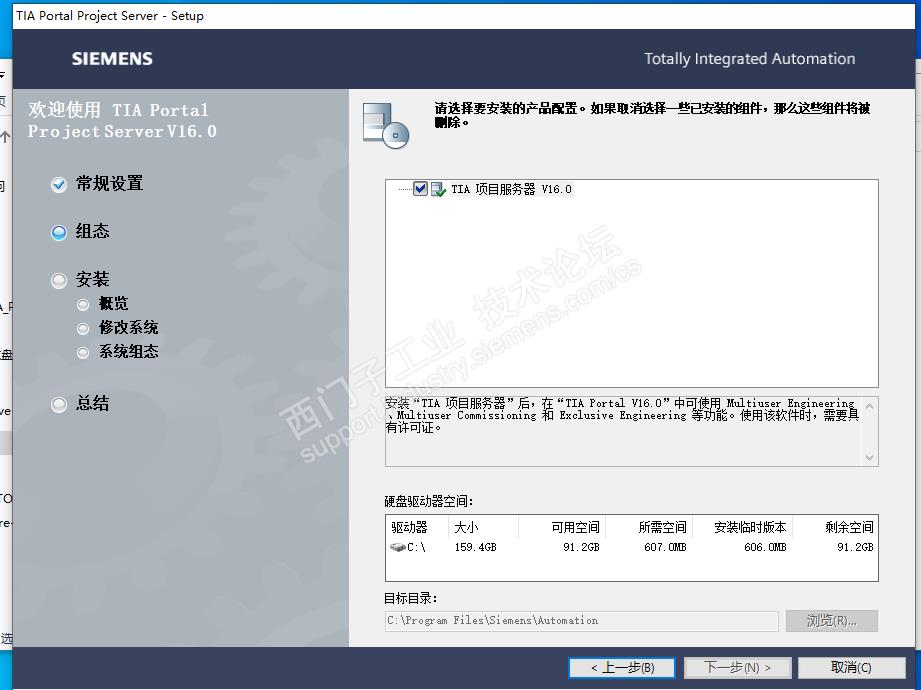Select the 组态 step indicator

click(x=59, y=233)
